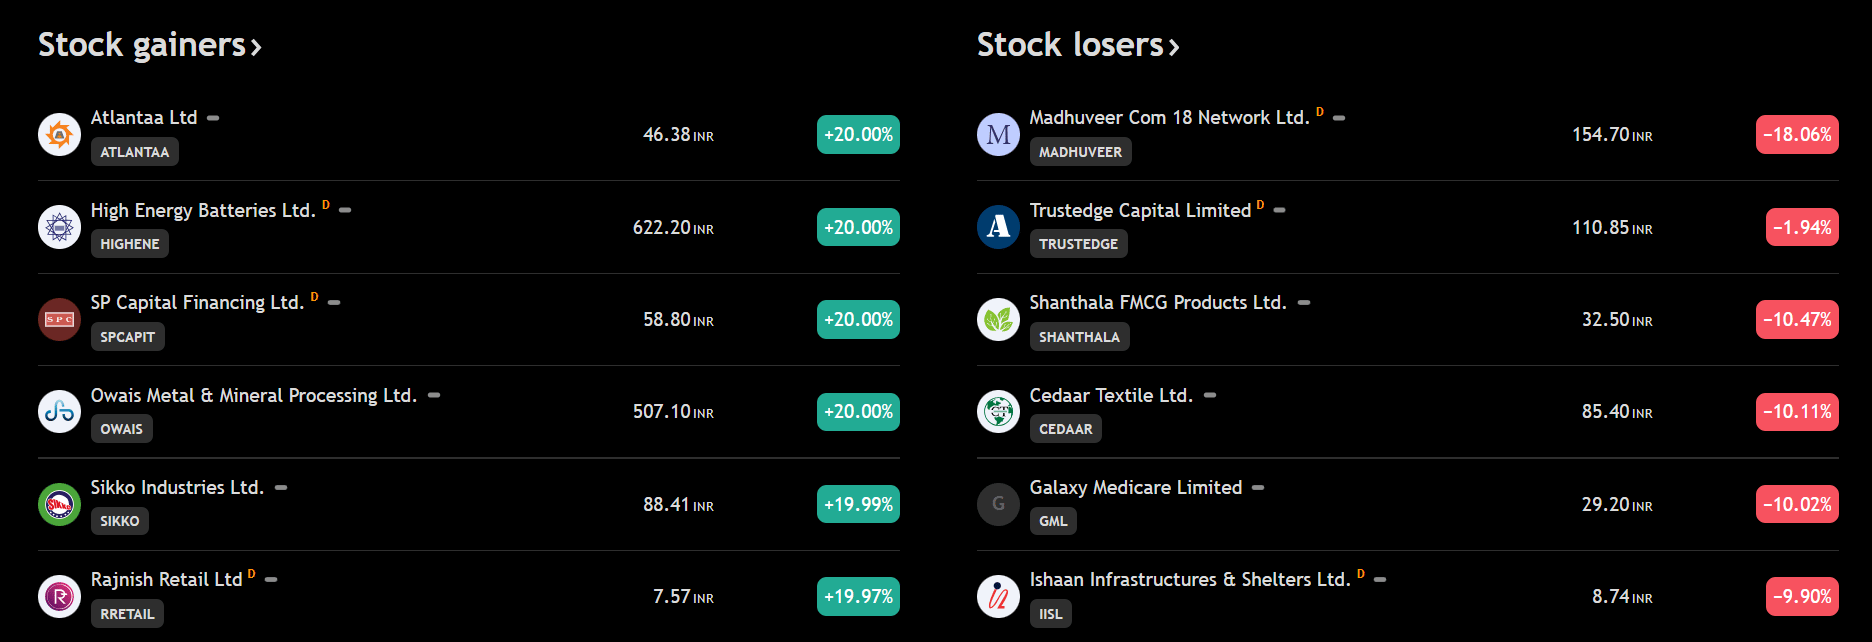Click the Cedaar Textile logo icon
This screenshot has width=1872, height=642.
pyautogui.click(x=998, y=411)
